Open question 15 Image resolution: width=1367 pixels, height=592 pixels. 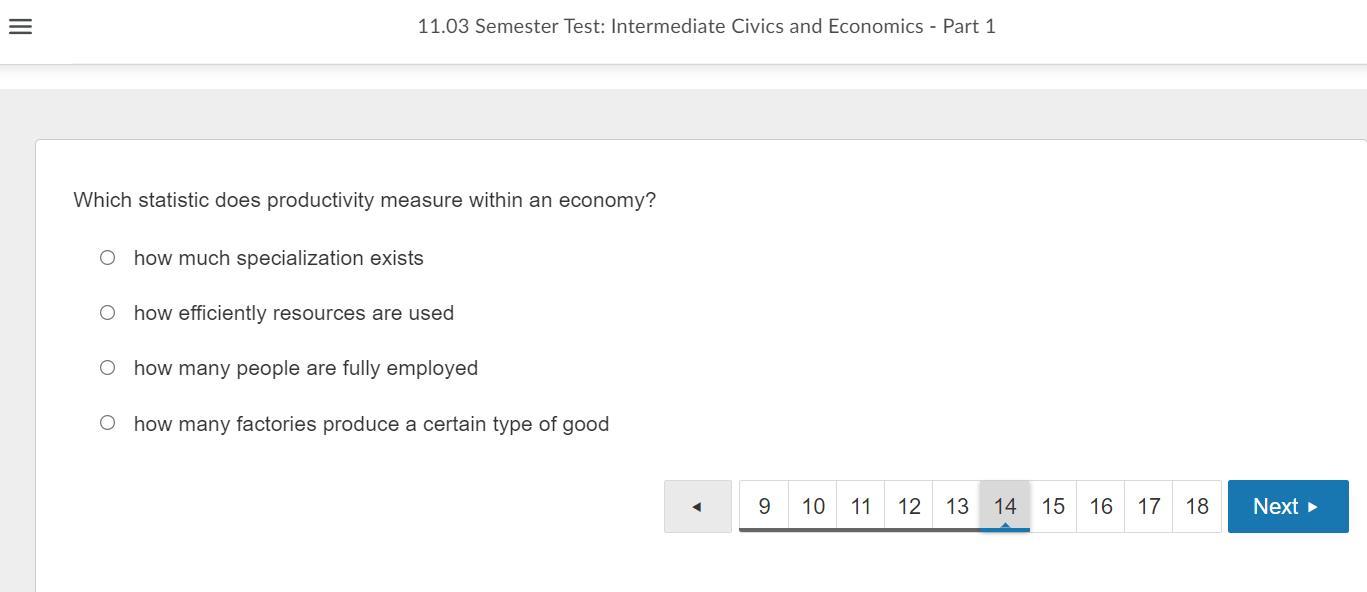(x=1052, y=506)
